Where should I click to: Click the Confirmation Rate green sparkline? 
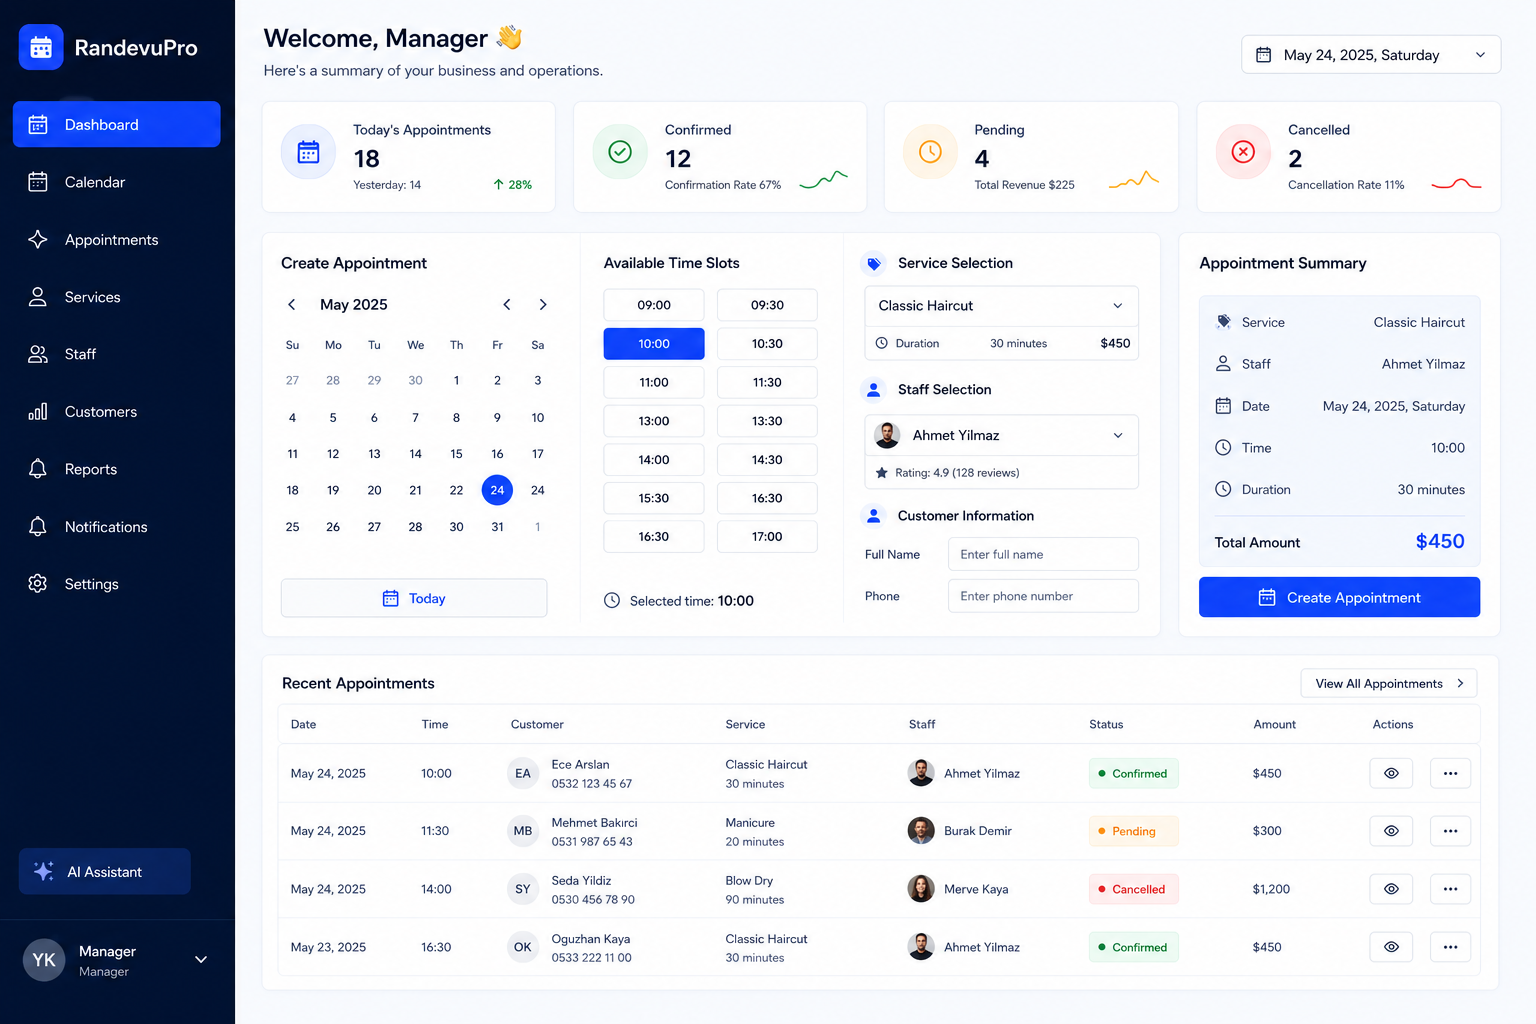[824, 180]
